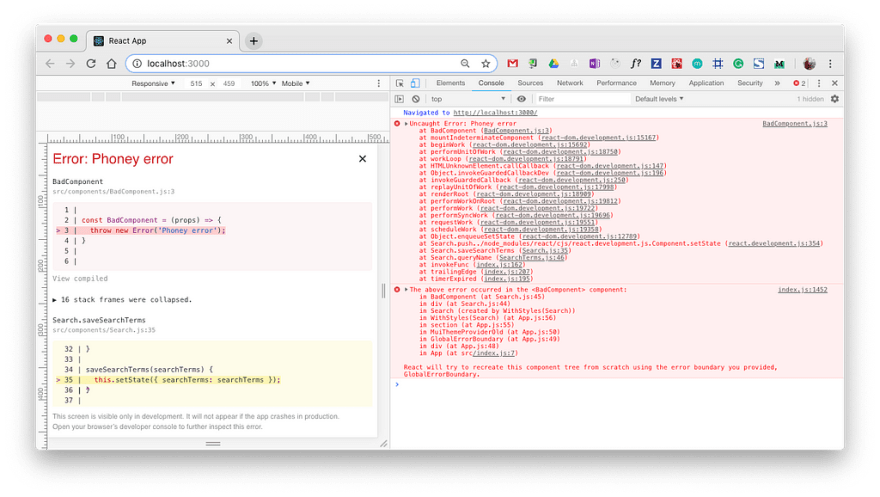
Task: Switch to the Console tab
Action: point(491,83)
